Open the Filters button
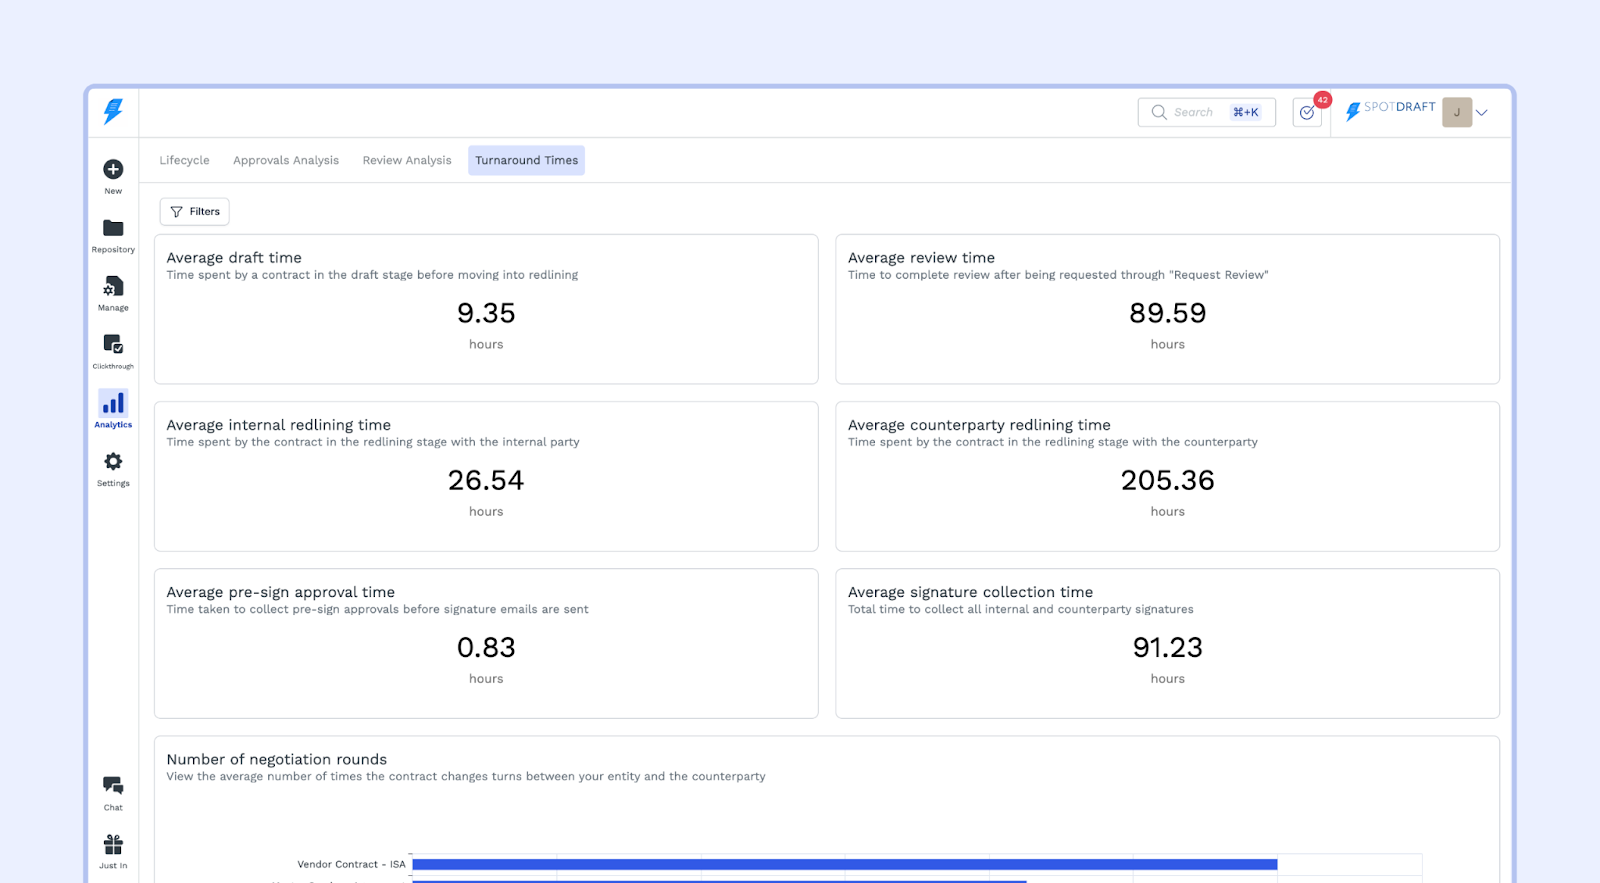 tap(195, 212)
